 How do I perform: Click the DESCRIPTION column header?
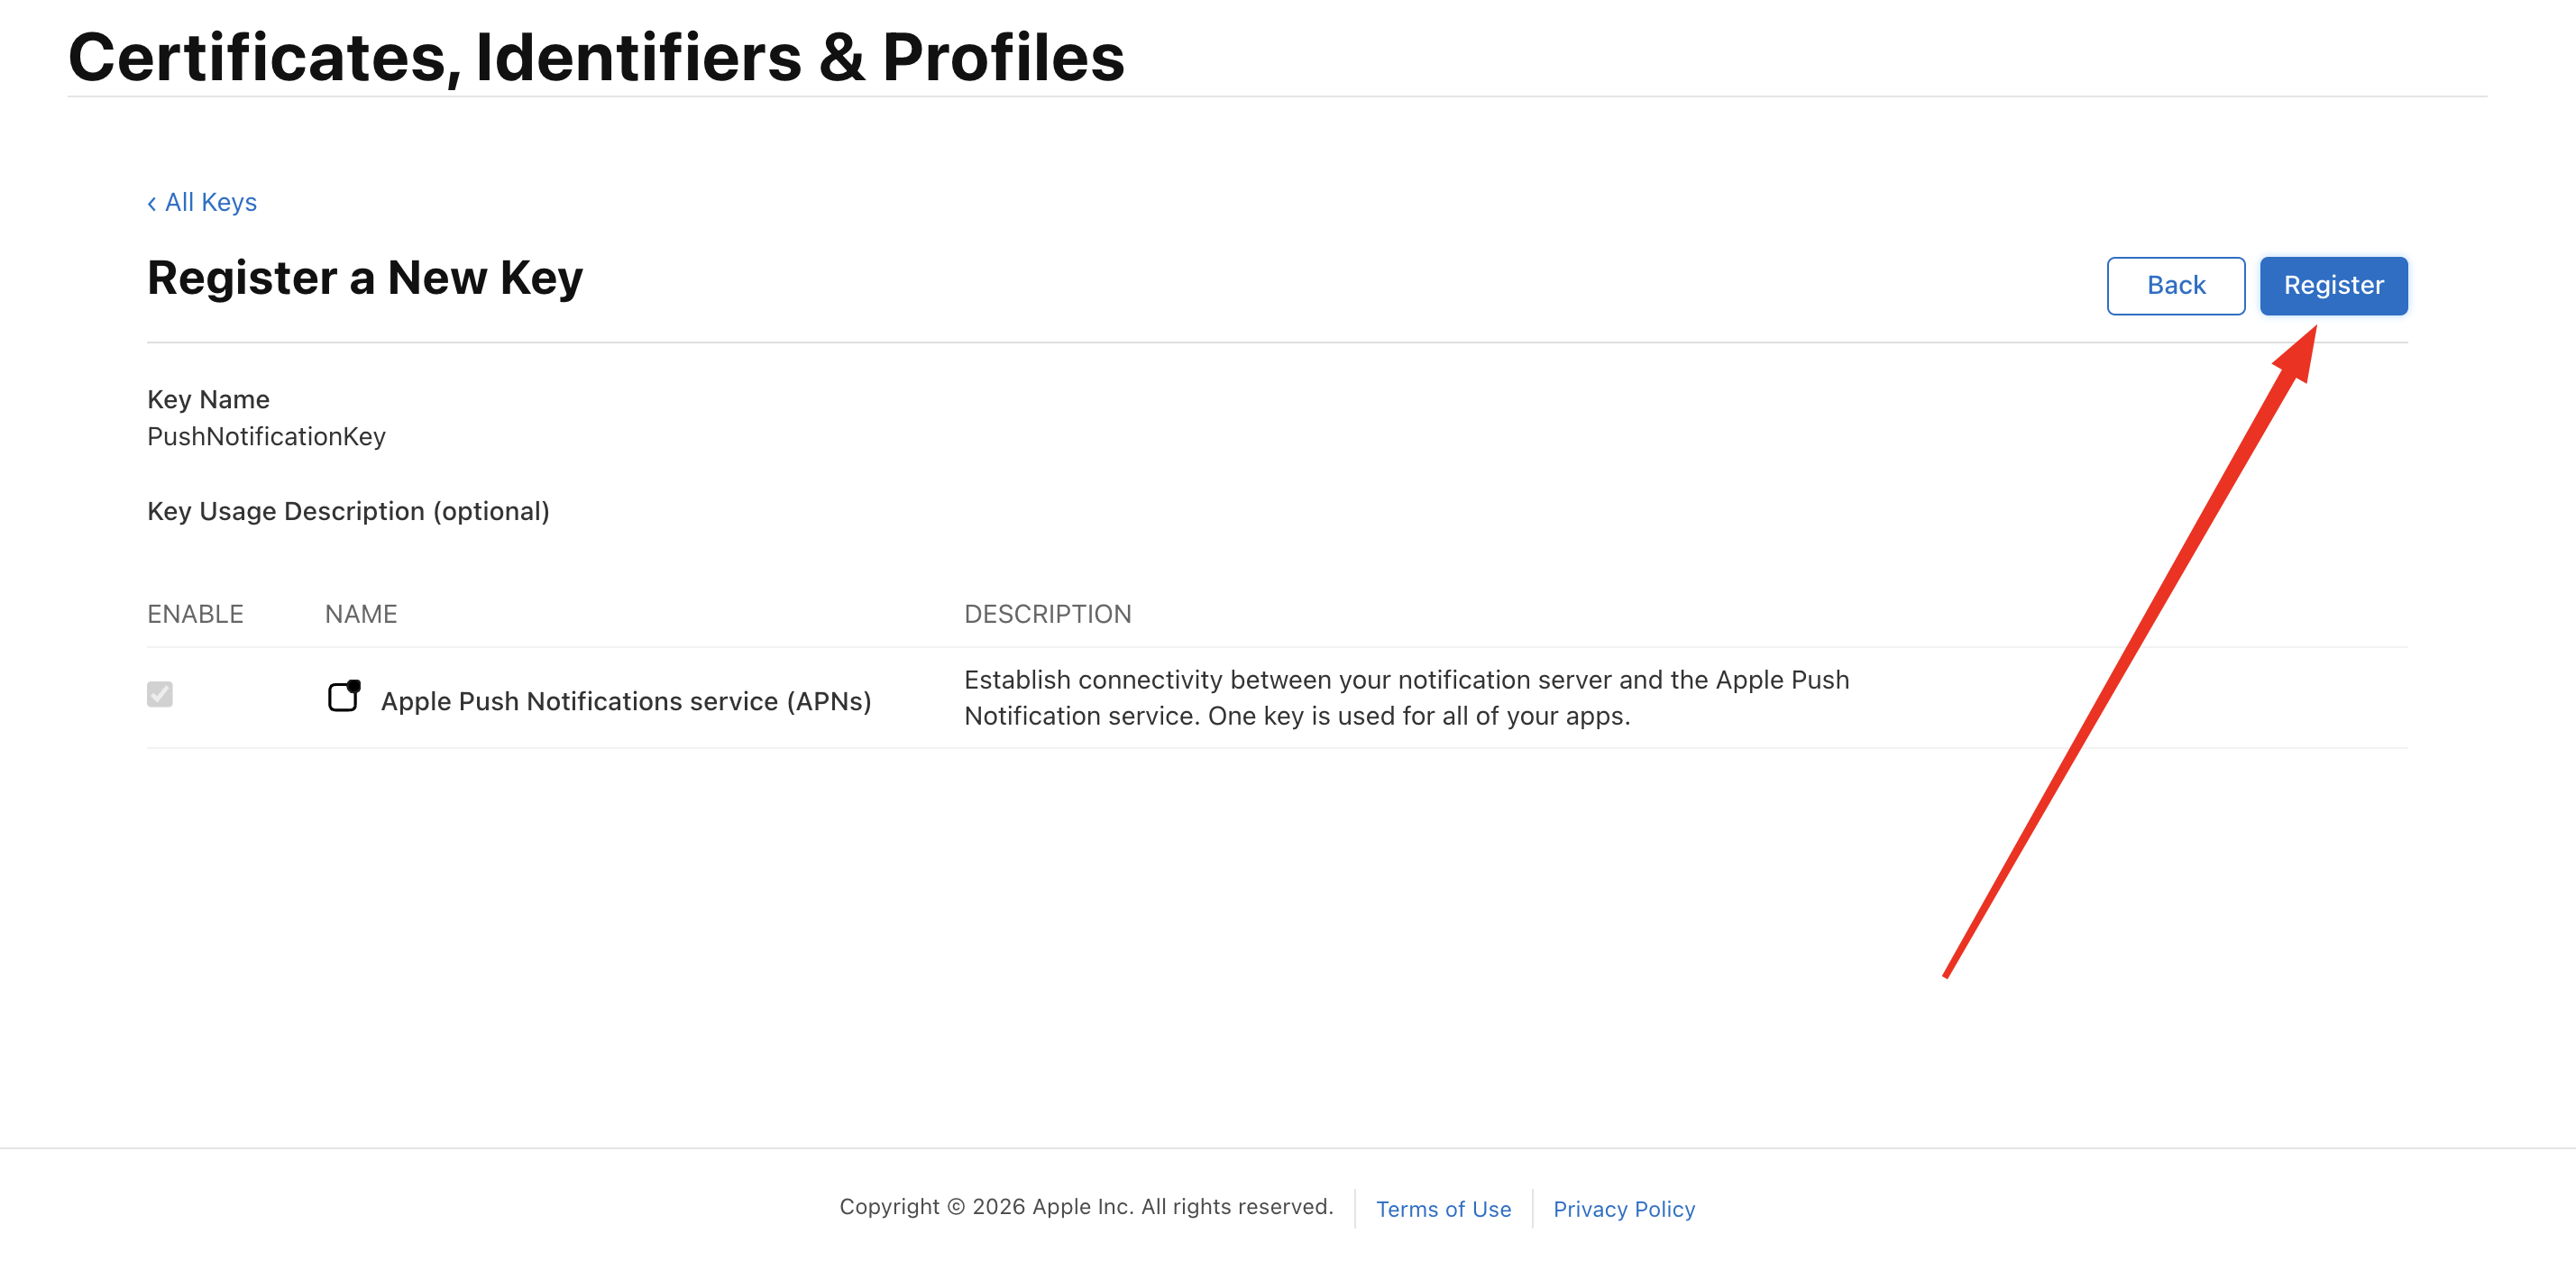click(x=1047, y=614)
